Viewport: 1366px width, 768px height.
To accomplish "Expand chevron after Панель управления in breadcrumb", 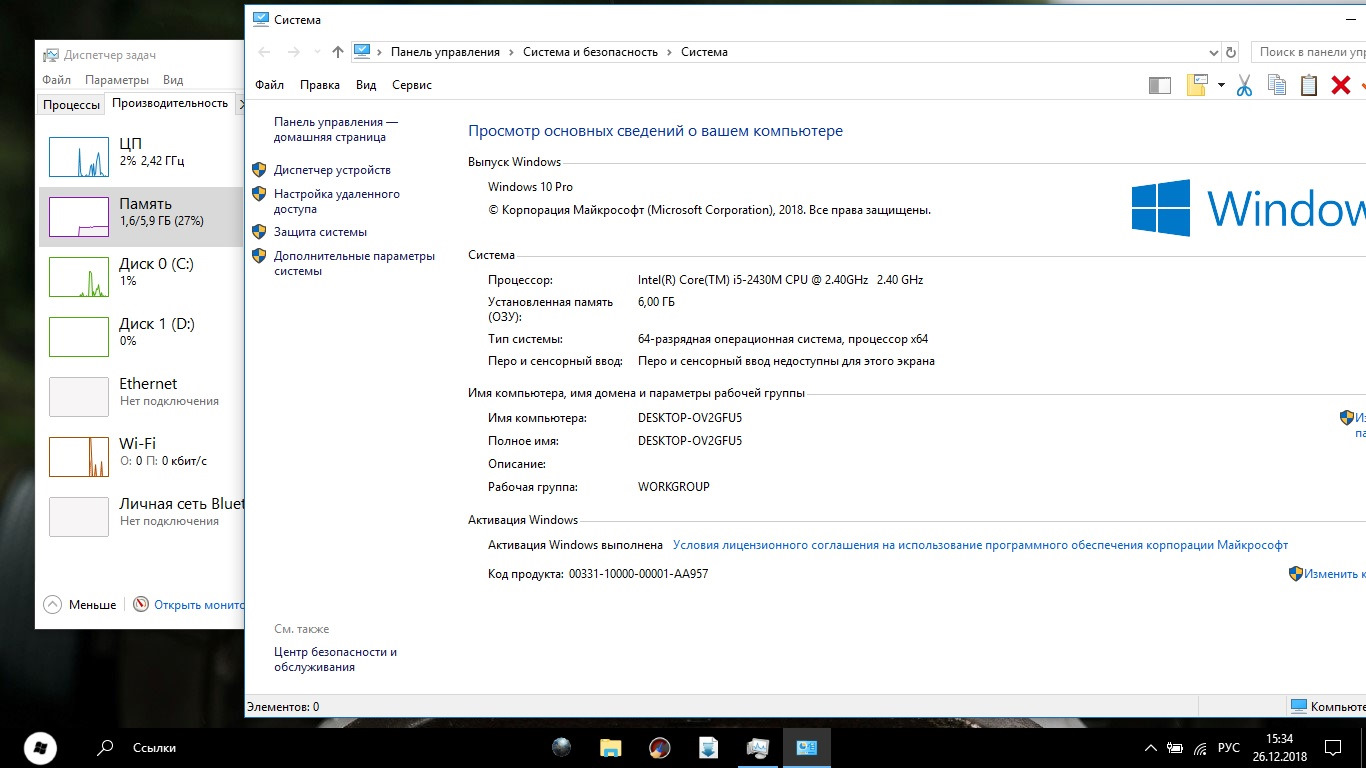I will click(511, 52).
